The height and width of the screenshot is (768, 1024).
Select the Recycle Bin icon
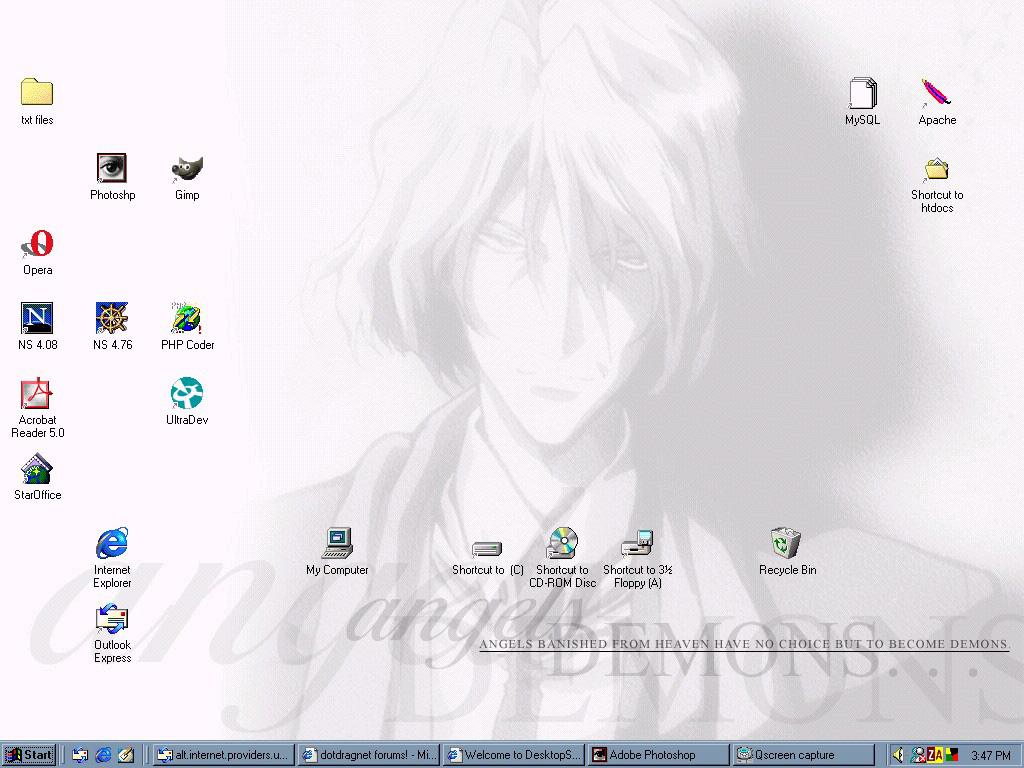(x=786, y=544)
